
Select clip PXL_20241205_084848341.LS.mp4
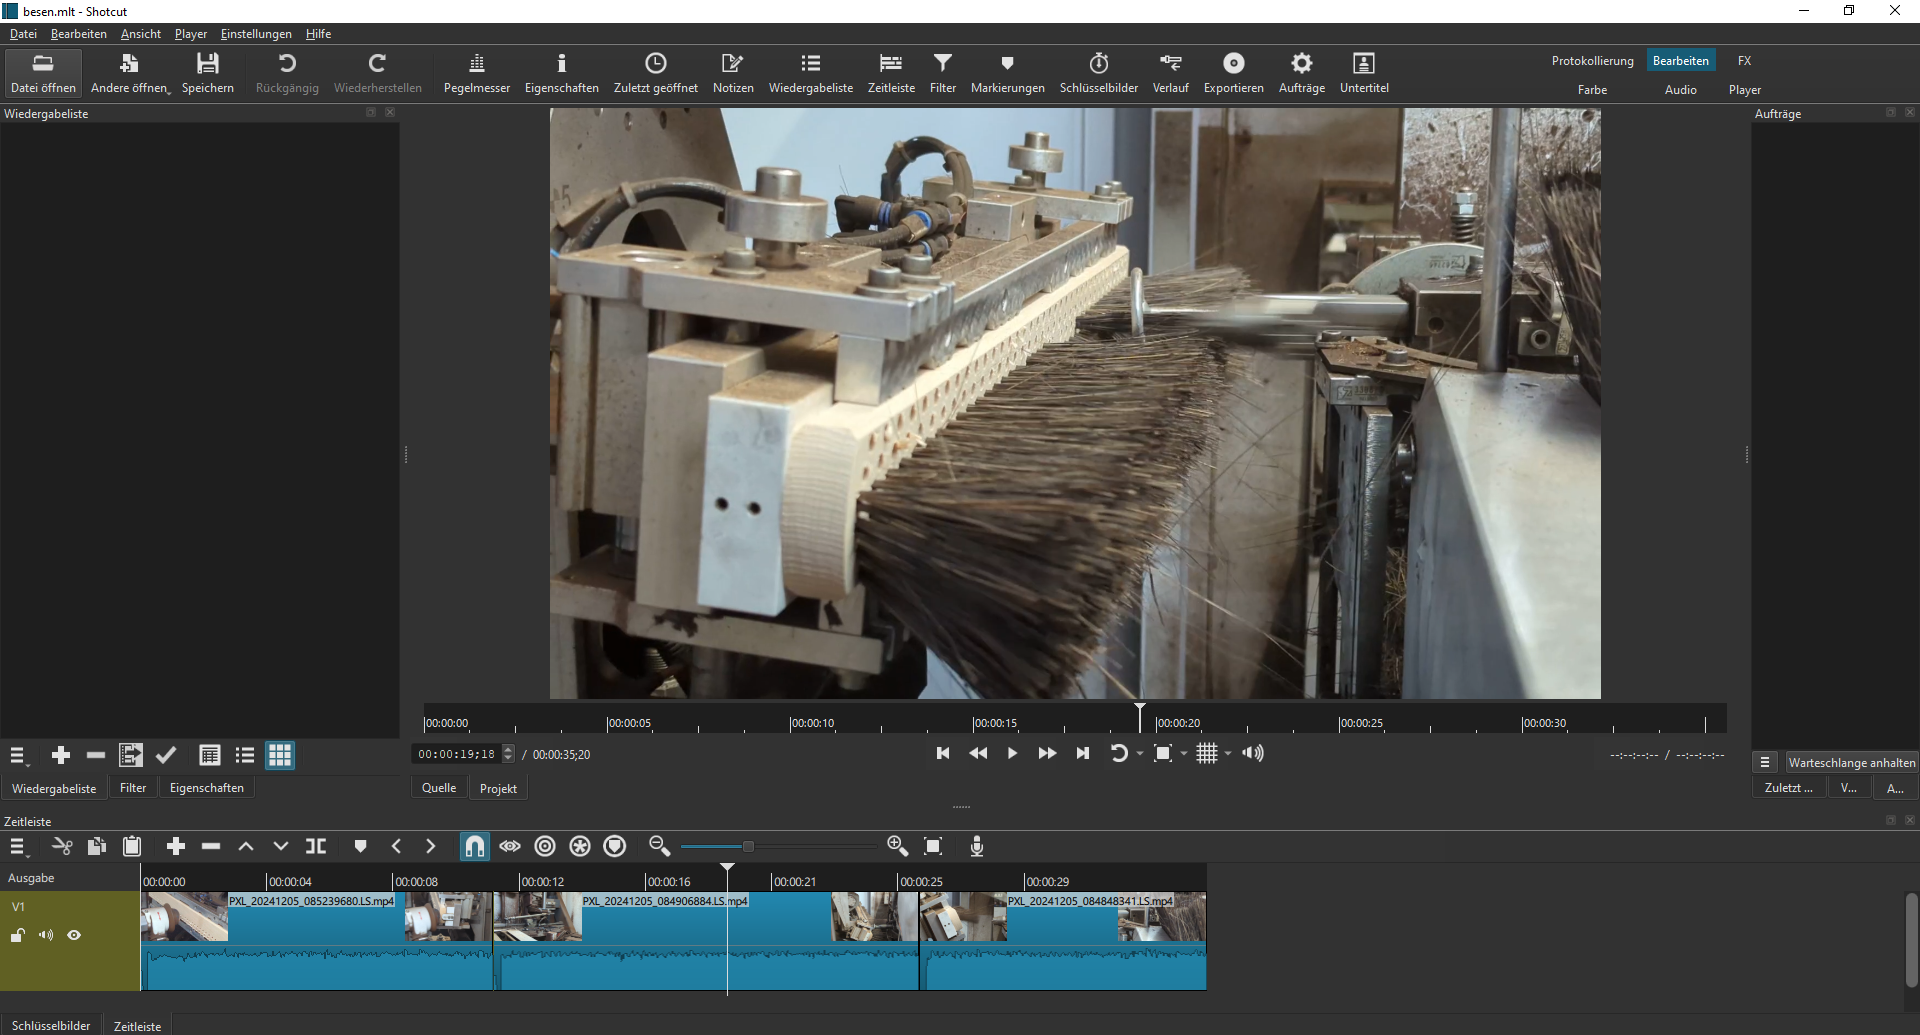click(x=1062, y=941)
